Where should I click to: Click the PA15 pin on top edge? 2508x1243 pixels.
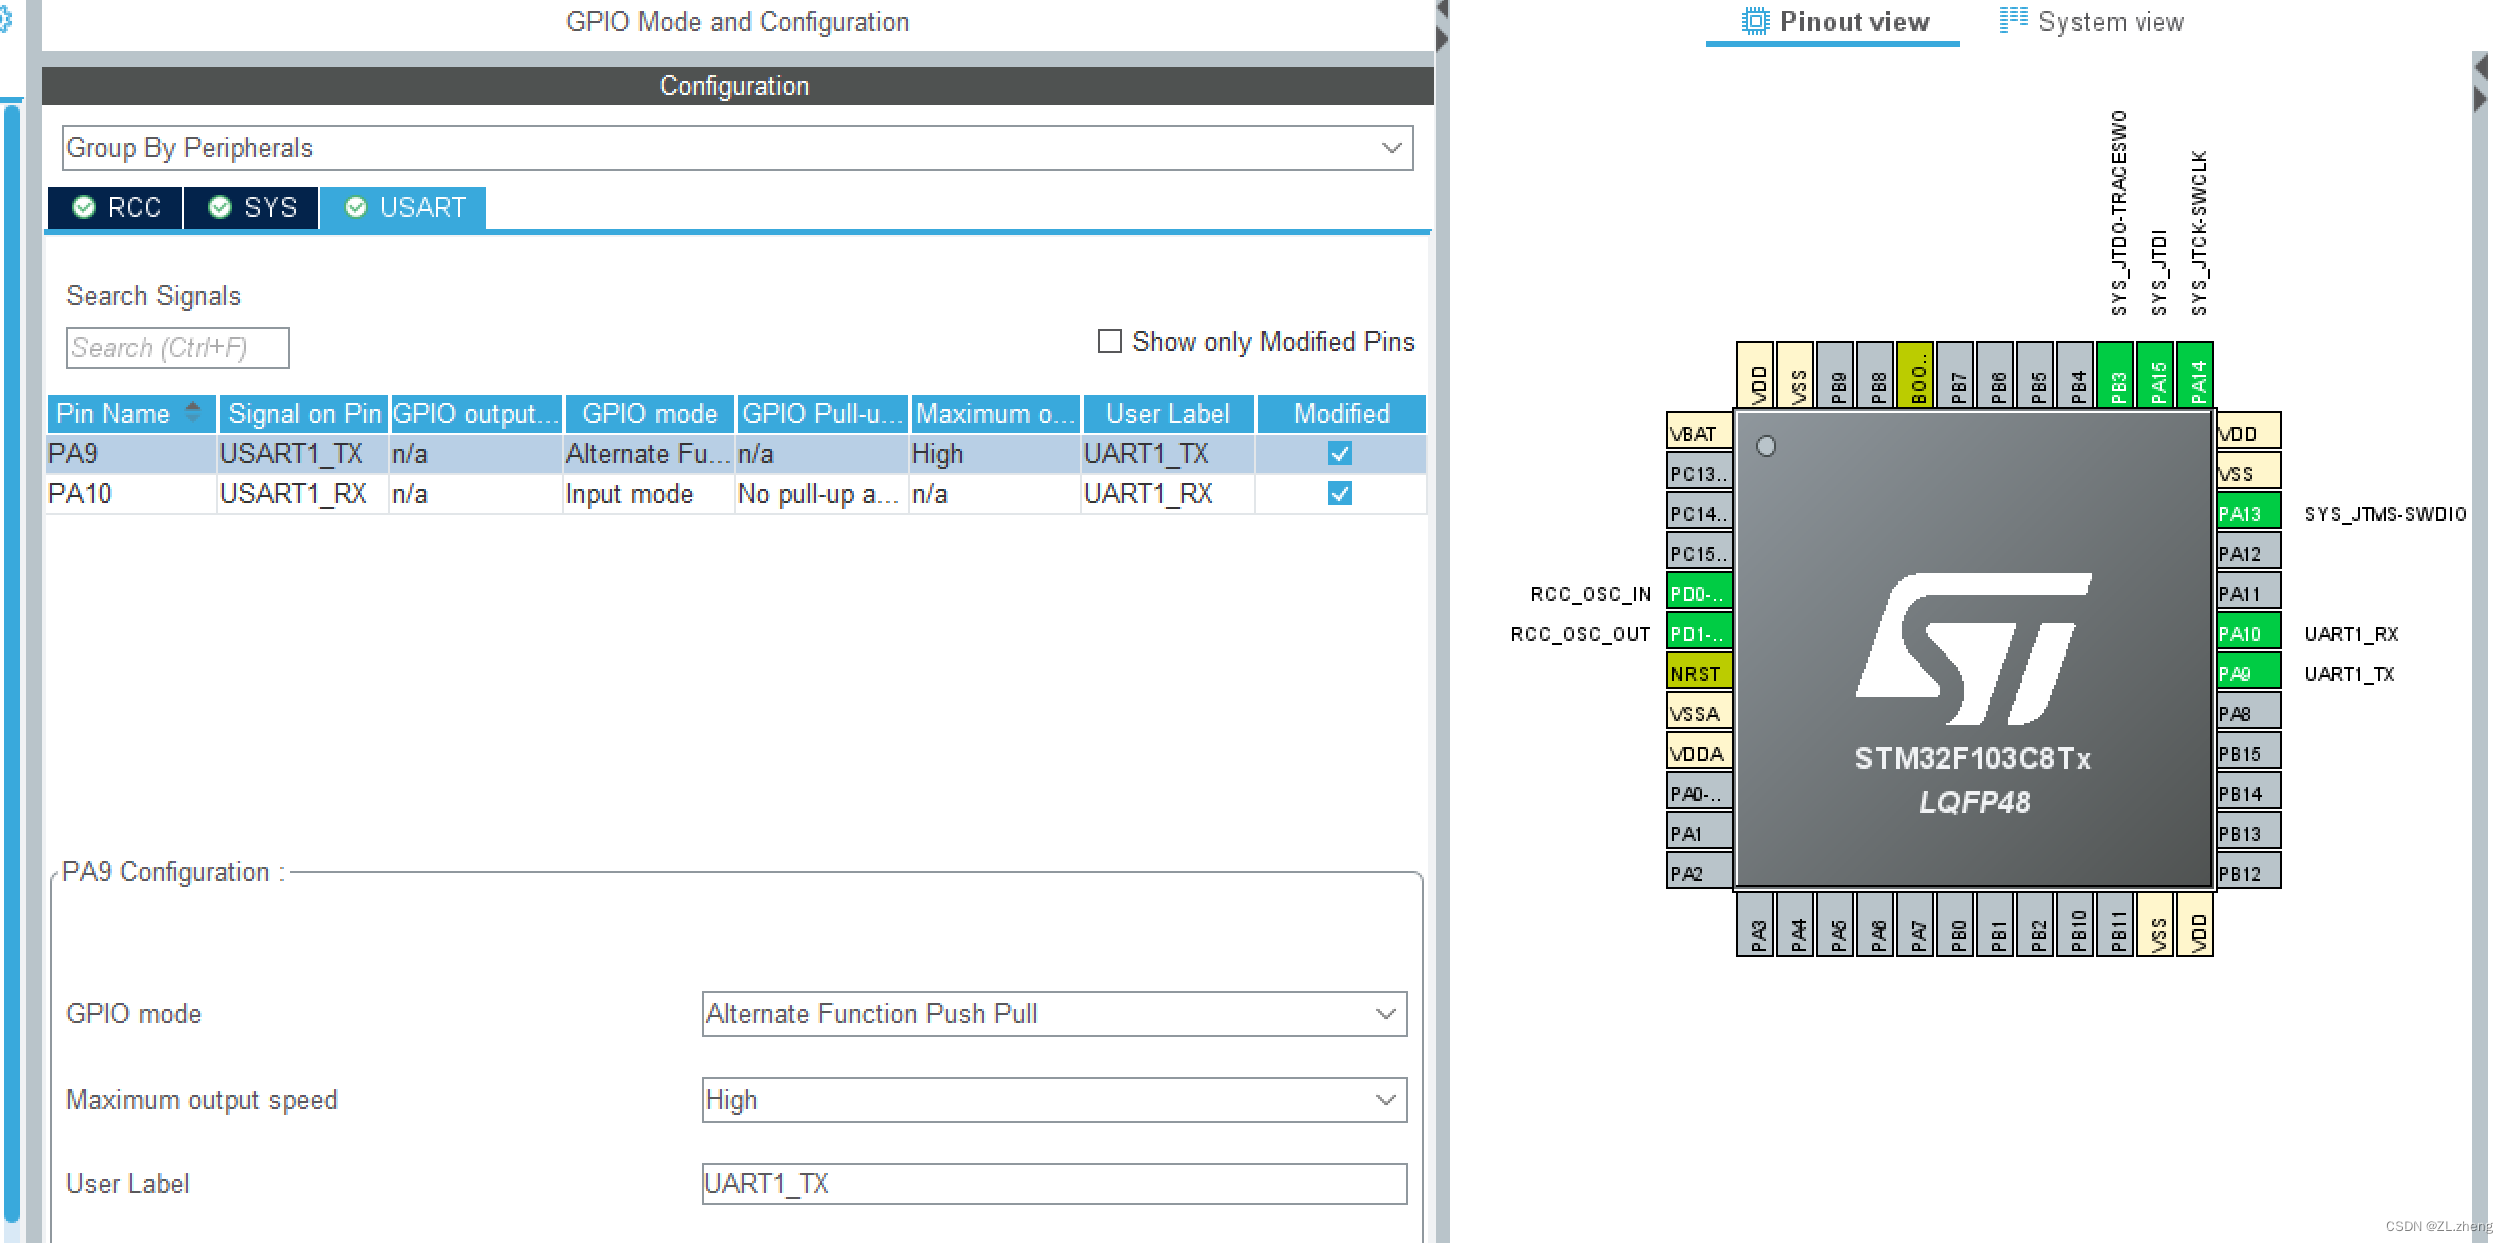(x=2154, y=375)
